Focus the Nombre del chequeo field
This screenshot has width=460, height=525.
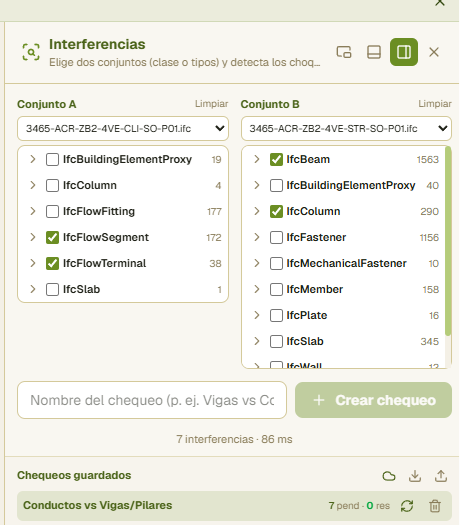click(152, 400)
